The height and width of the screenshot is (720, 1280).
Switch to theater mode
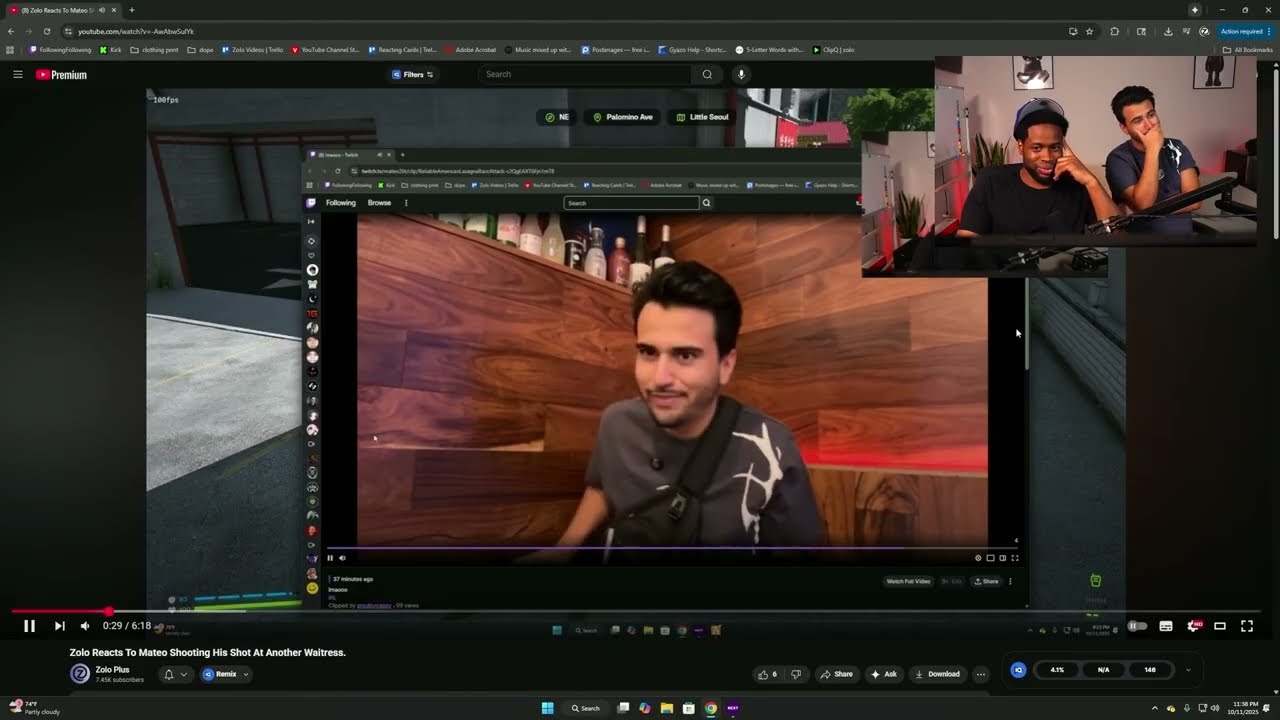click(x=1220, y=626)
